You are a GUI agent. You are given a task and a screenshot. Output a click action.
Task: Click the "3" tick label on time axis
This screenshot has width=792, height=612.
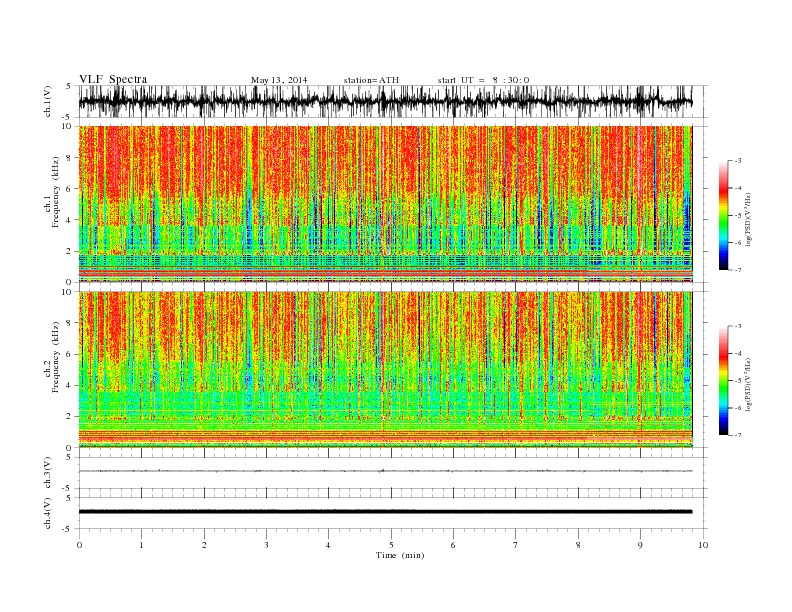pos(266,545)
